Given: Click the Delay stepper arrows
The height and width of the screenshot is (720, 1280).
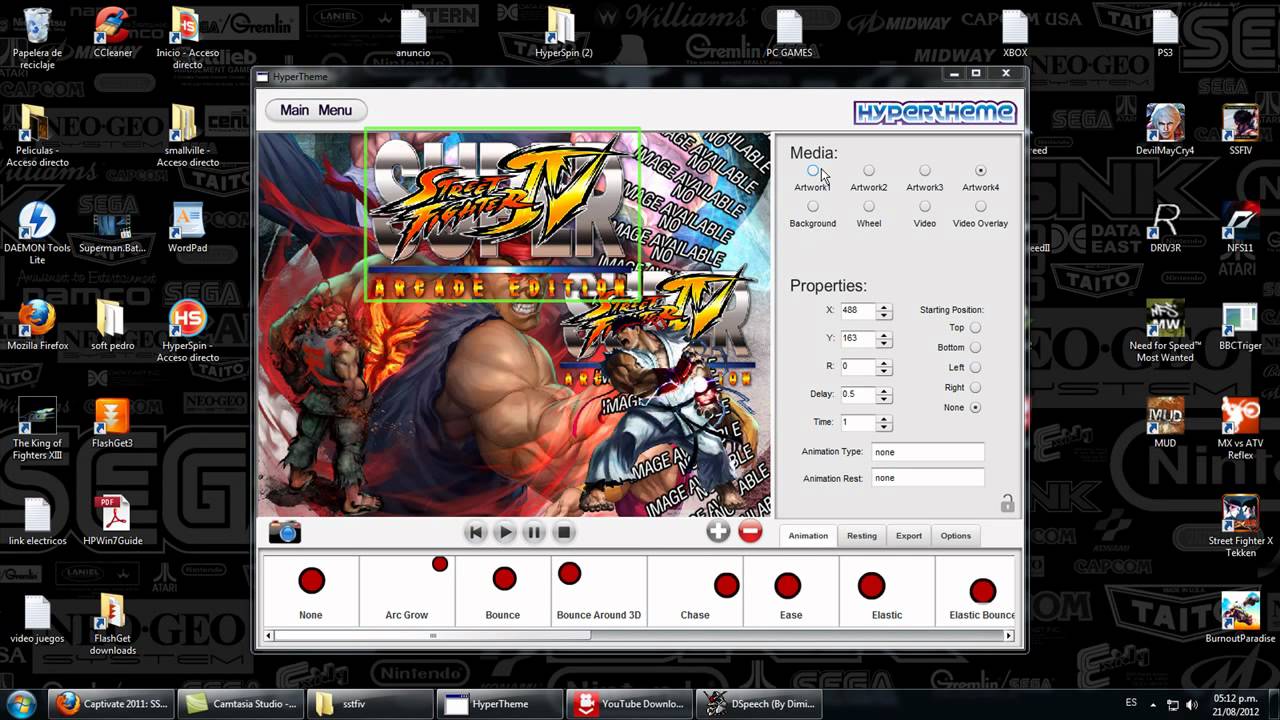Looking at the screenshot, I should (x=883, y=395).
